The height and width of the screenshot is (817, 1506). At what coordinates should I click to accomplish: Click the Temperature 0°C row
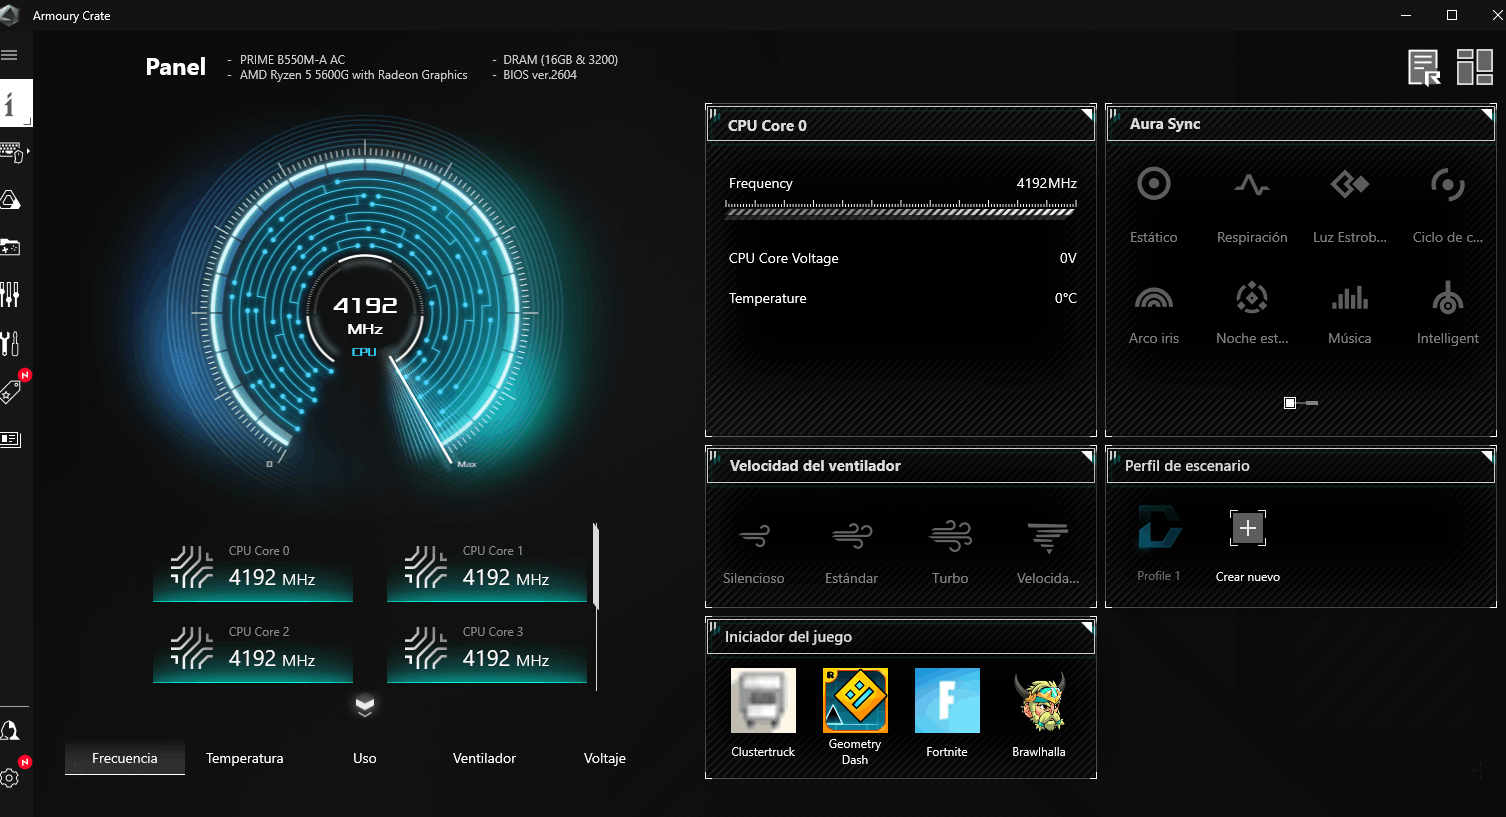point(902,298)
